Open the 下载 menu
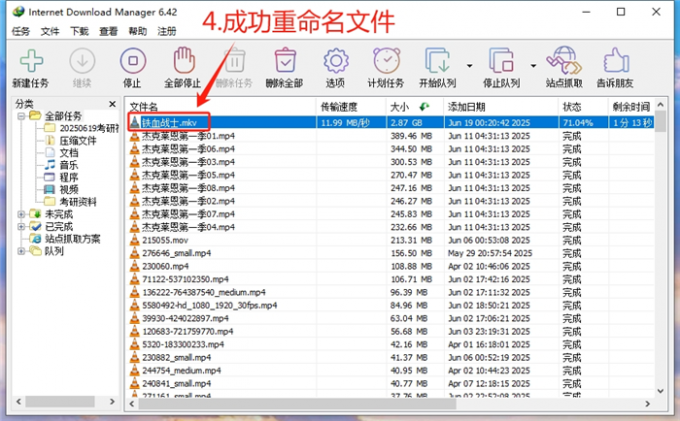The width and height of the screenshot is (680, 421). pos(79,31)
